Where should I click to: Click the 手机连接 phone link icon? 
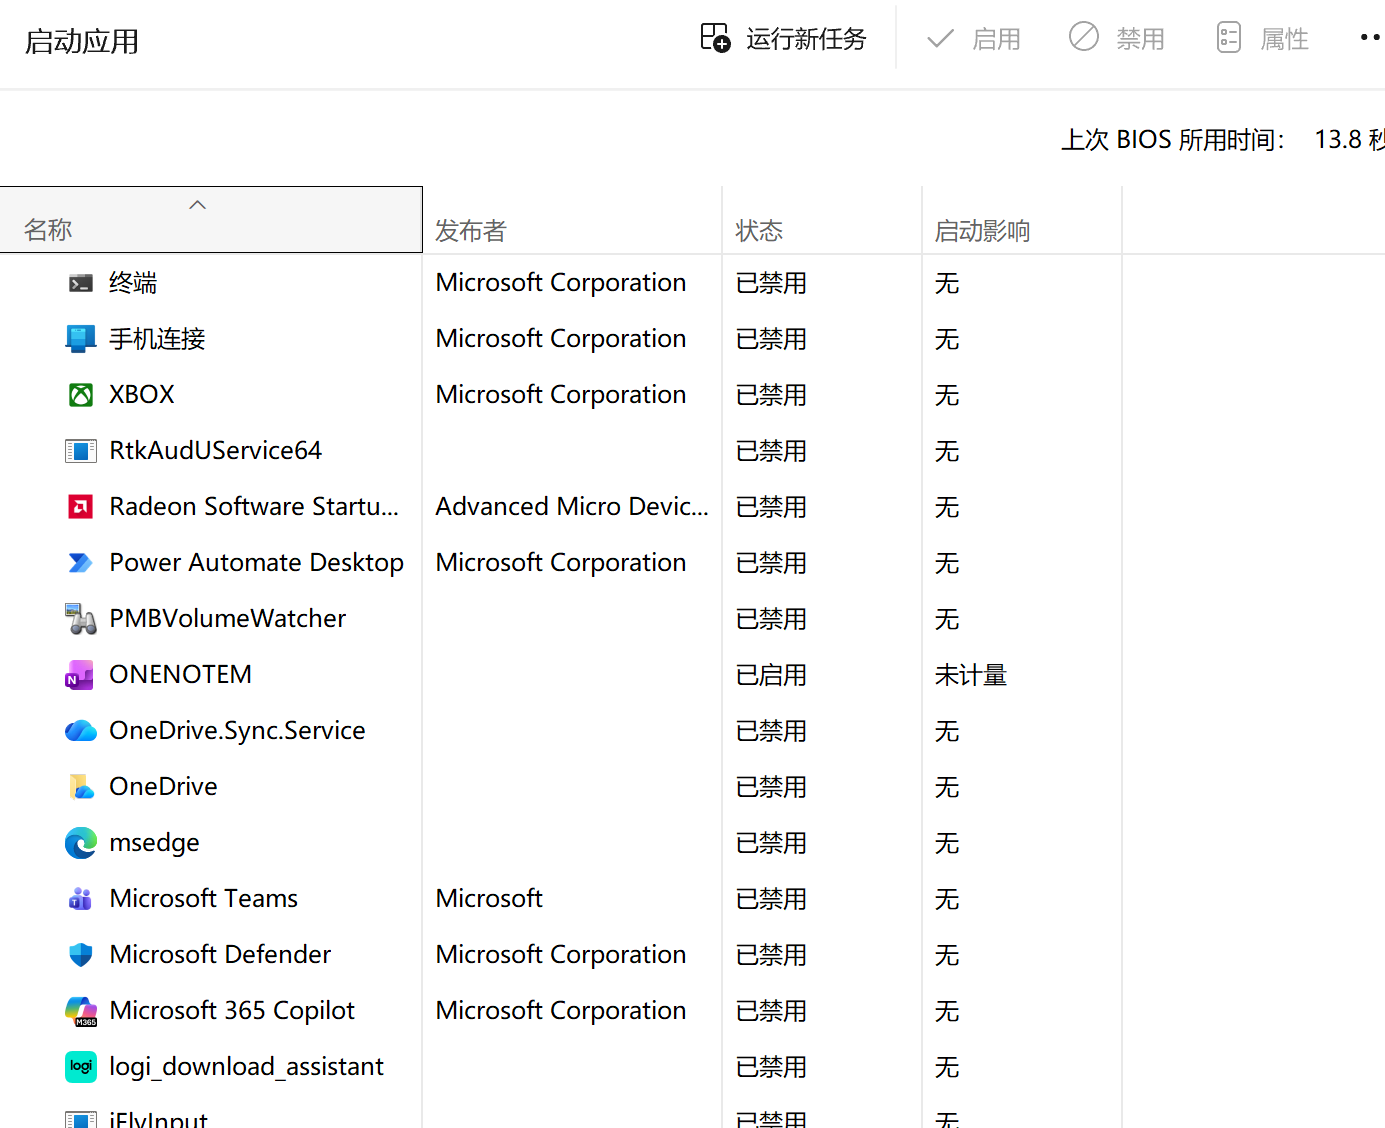coord(81,339)
